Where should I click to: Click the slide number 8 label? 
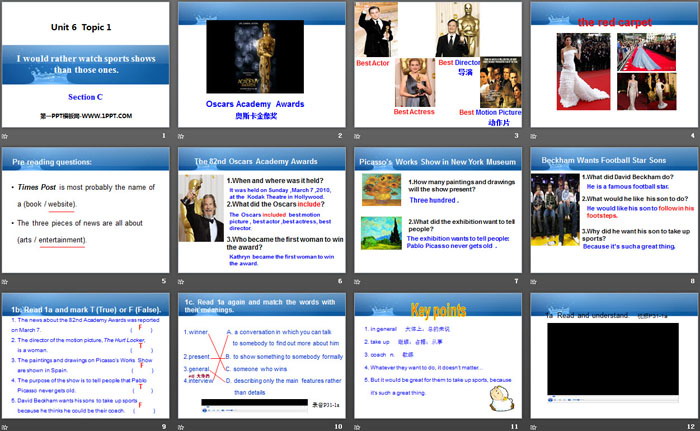tap(692, 281)
